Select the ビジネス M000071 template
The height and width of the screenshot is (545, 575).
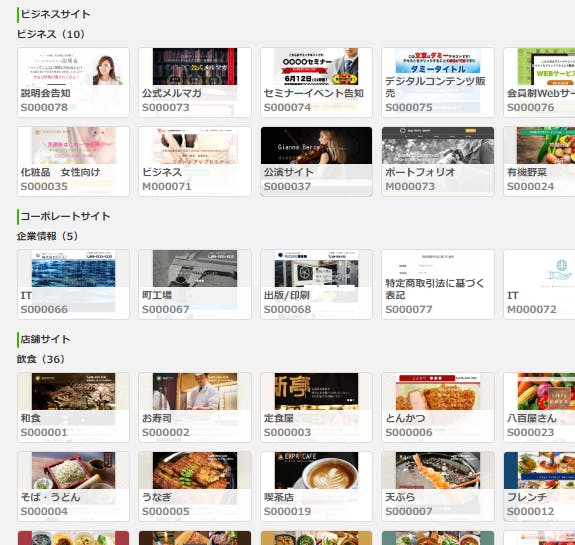pos(195,161)
